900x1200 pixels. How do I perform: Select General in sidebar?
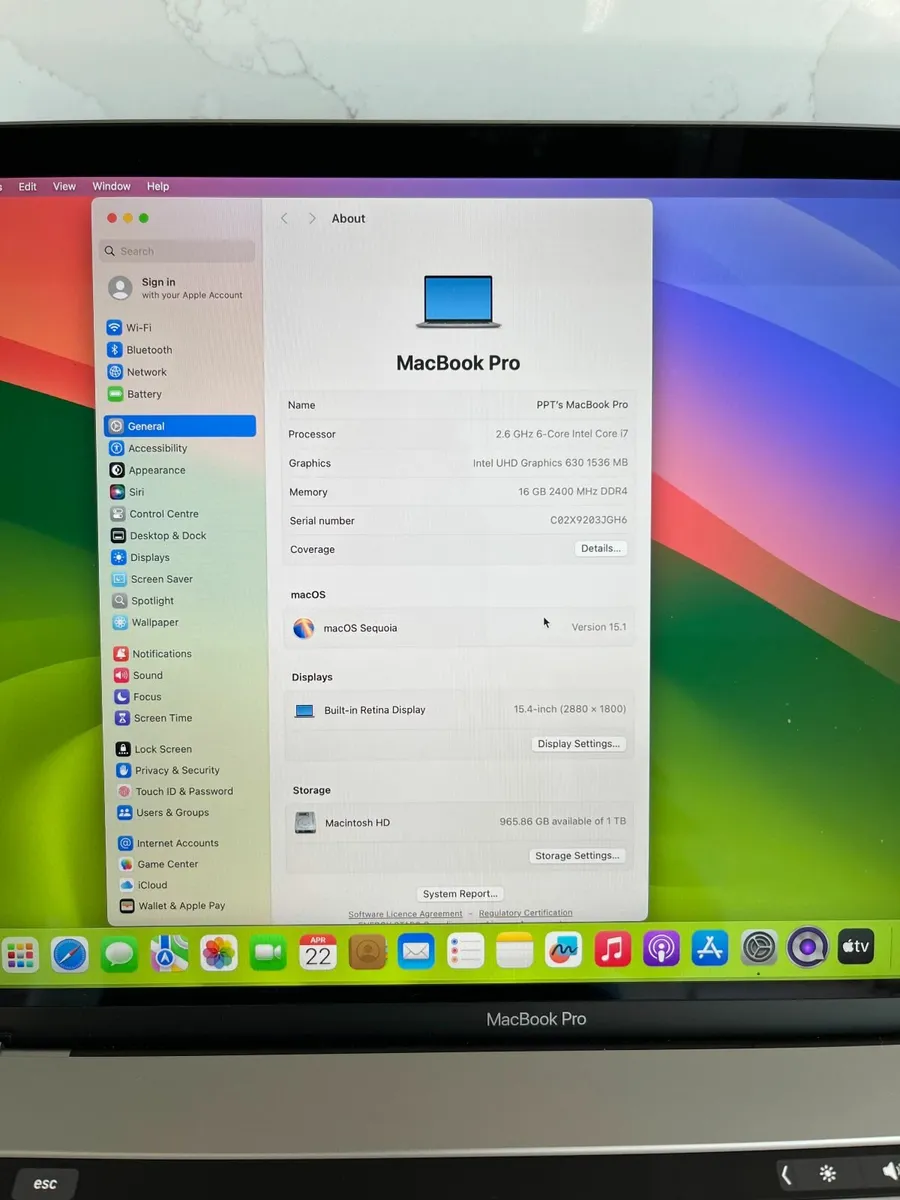(180, 426)
